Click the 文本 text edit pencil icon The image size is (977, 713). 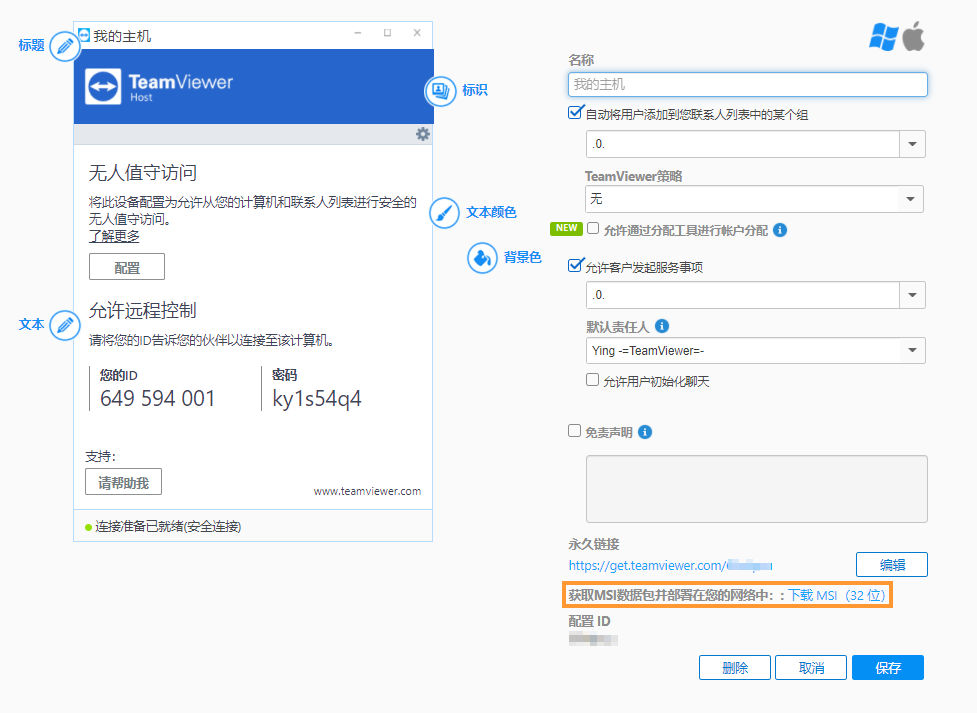click(x=64, y=325)
